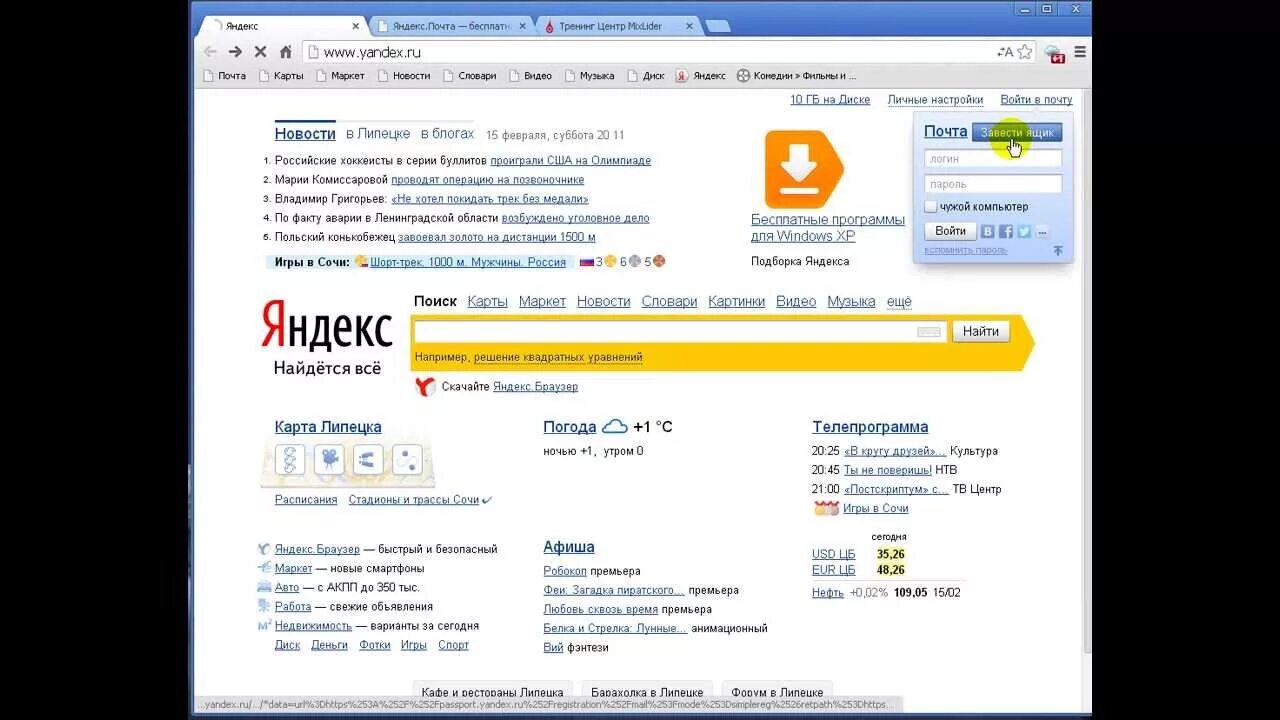Image resolution: width=1280 pixels, height=720 pixels.
Task: Open the Нефть price link
Action: click(x=828, y=592)
